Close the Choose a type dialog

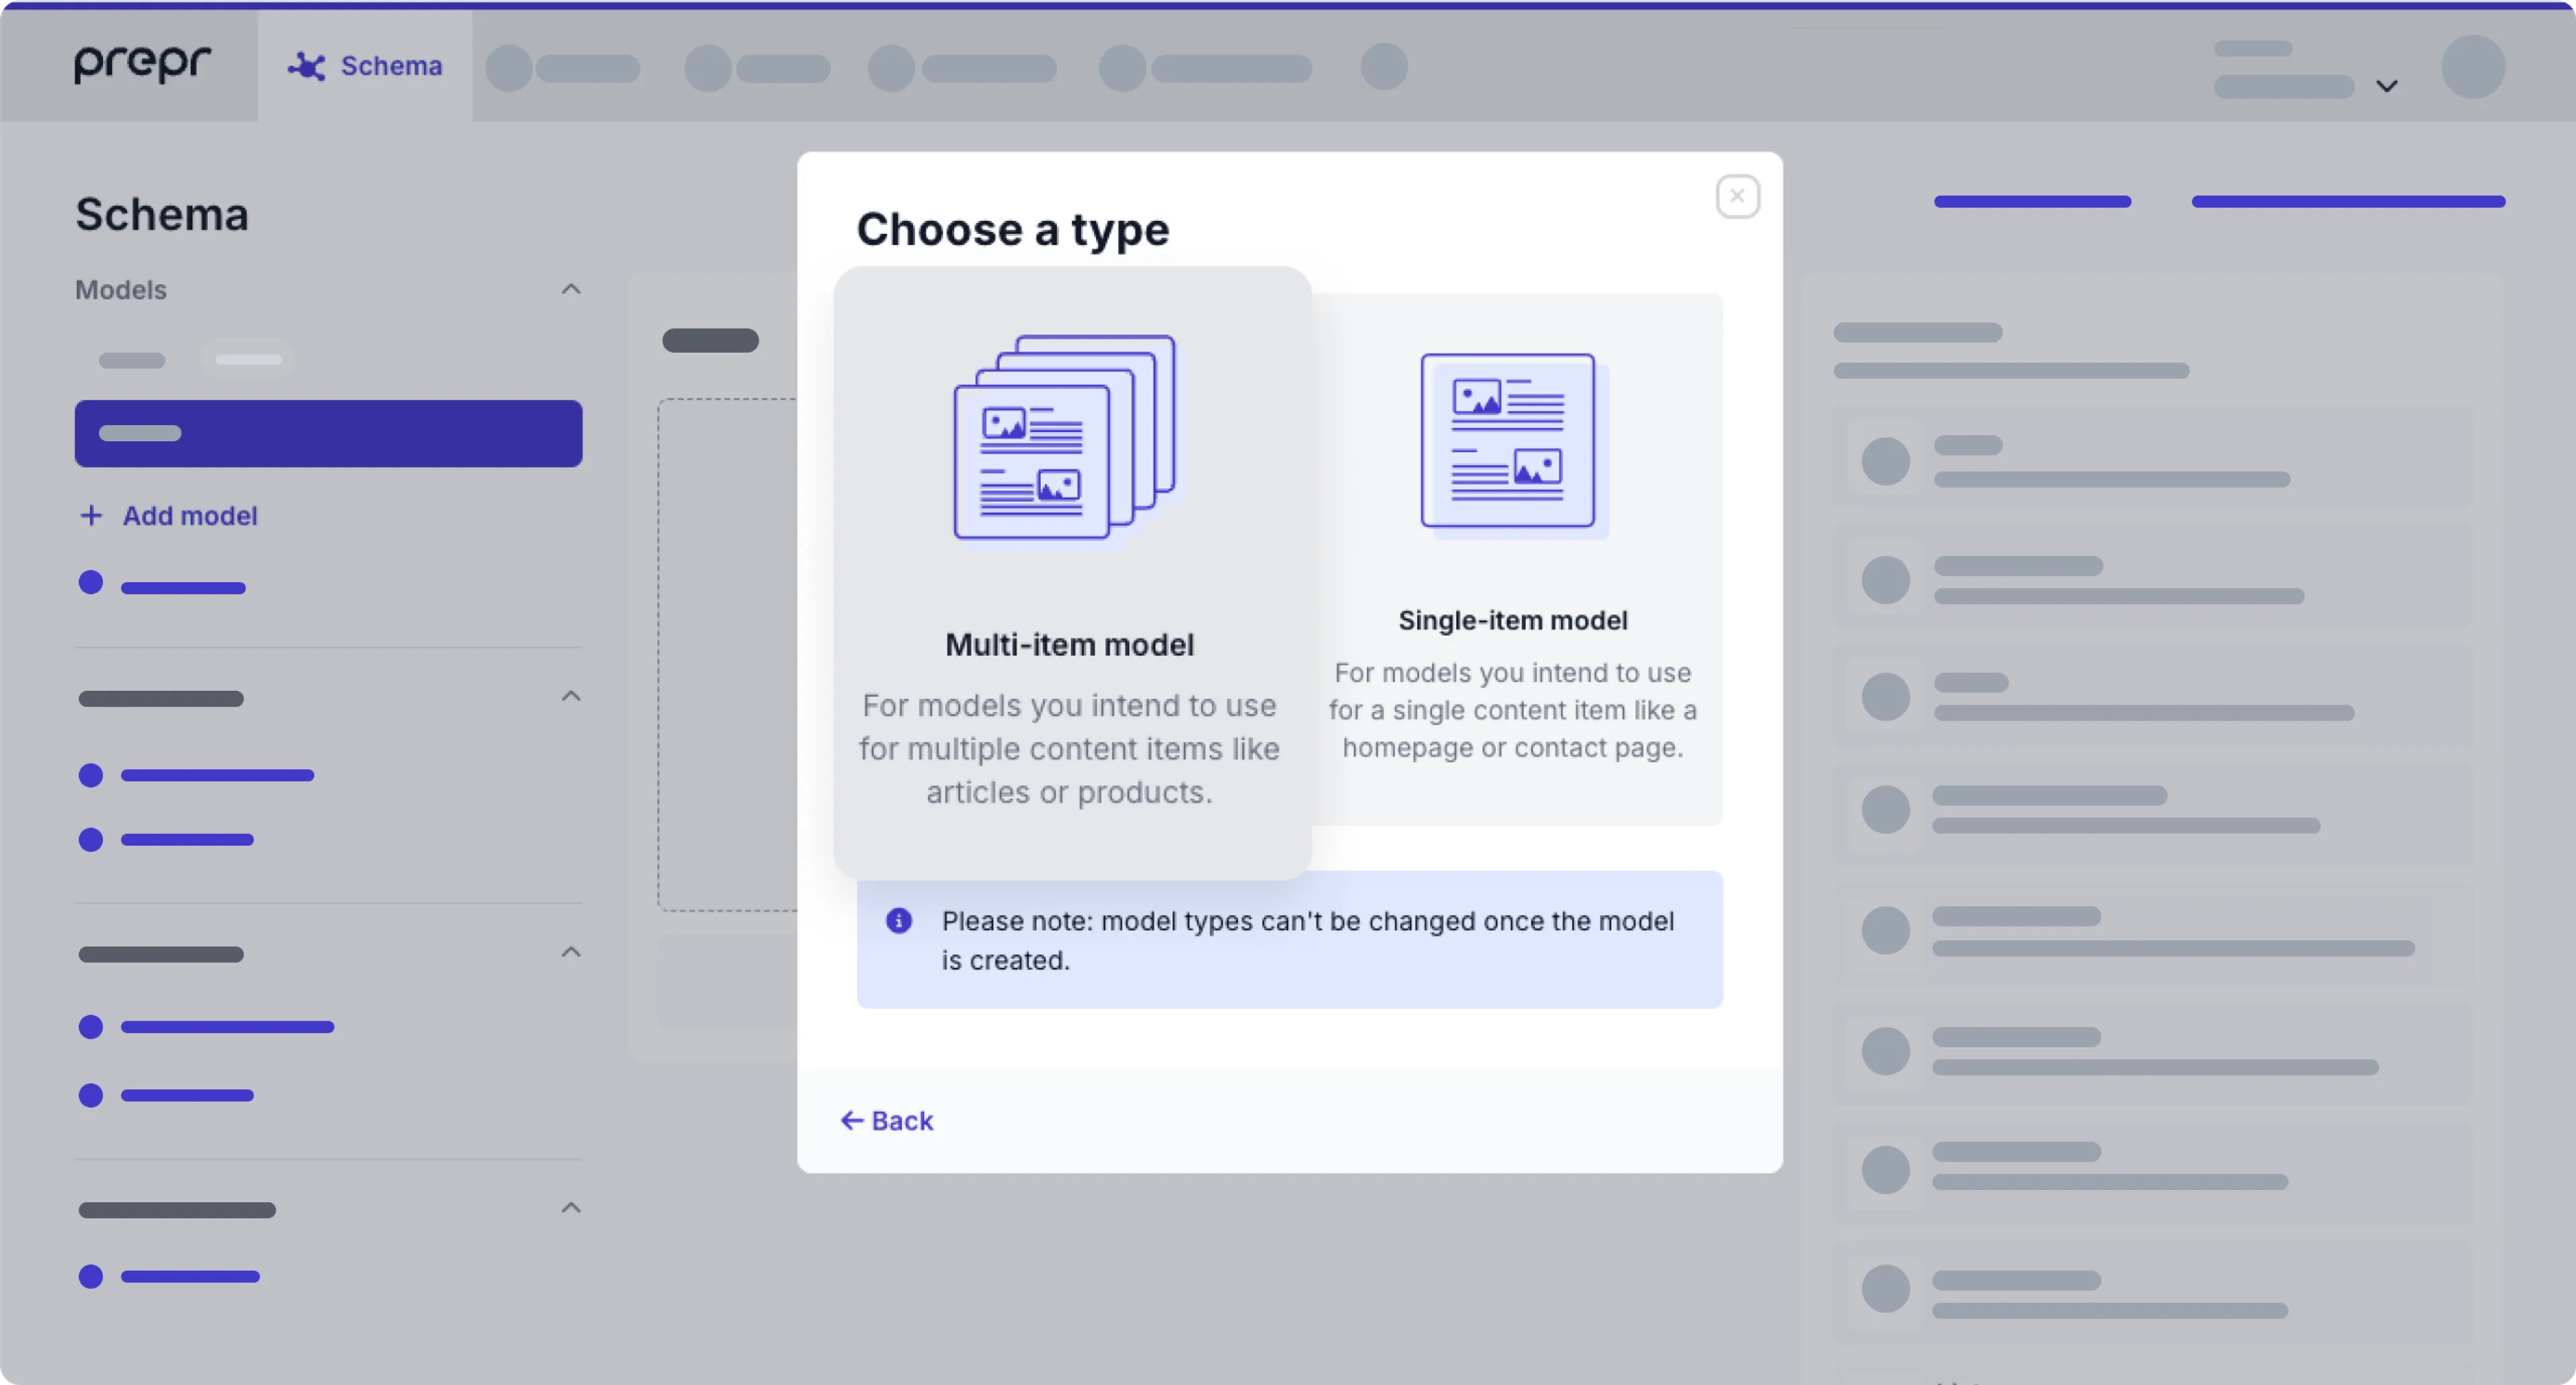click(x=1737, y=196)
